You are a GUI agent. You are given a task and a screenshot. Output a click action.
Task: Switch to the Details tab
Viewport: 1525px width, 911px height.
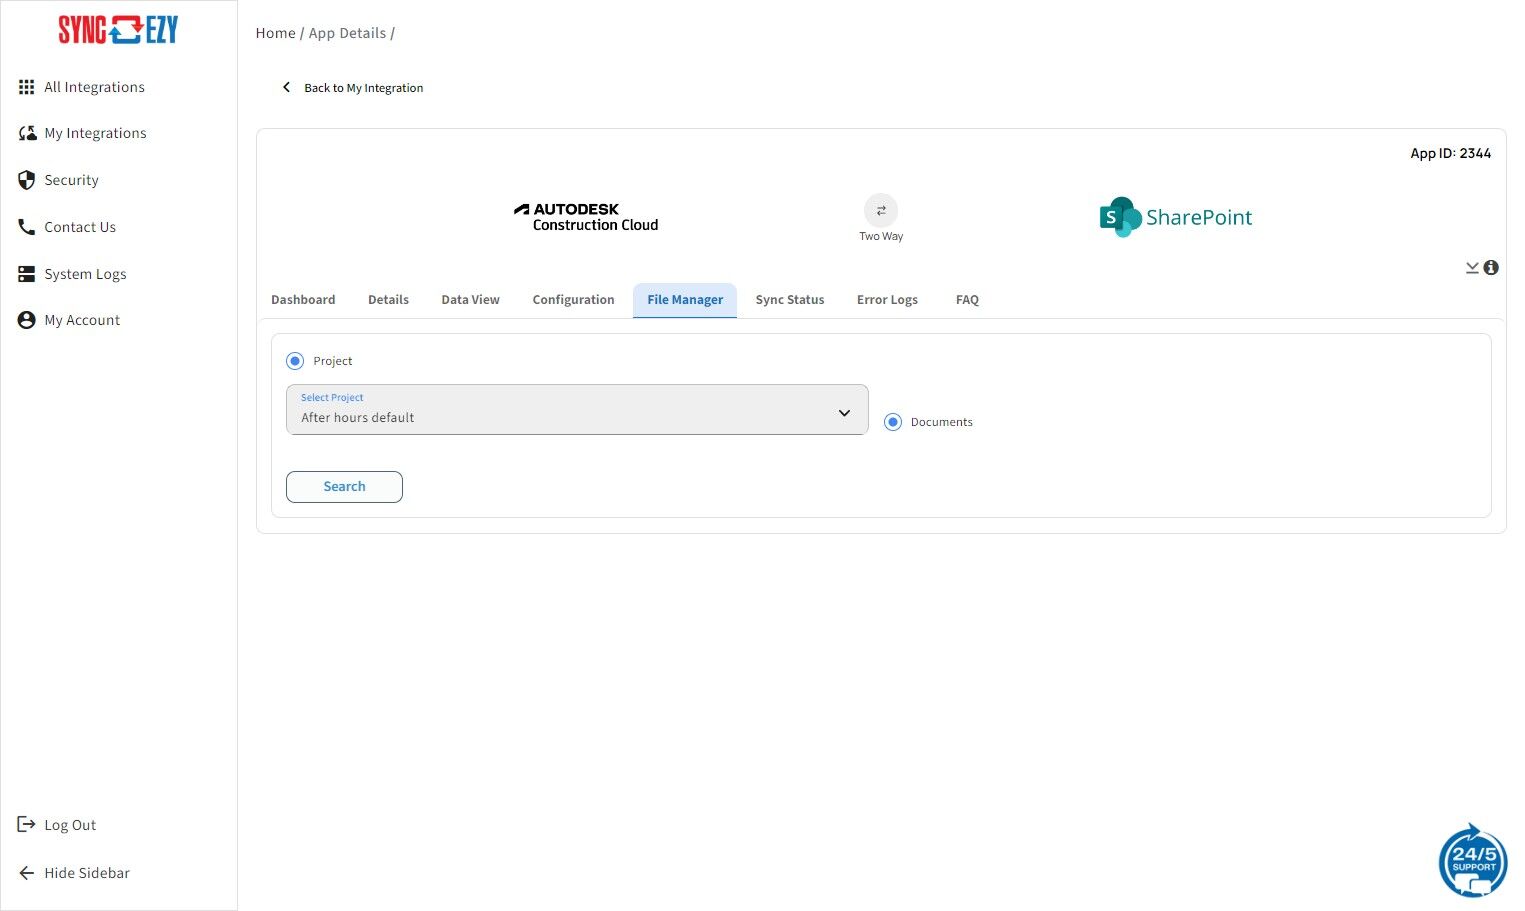388,300
